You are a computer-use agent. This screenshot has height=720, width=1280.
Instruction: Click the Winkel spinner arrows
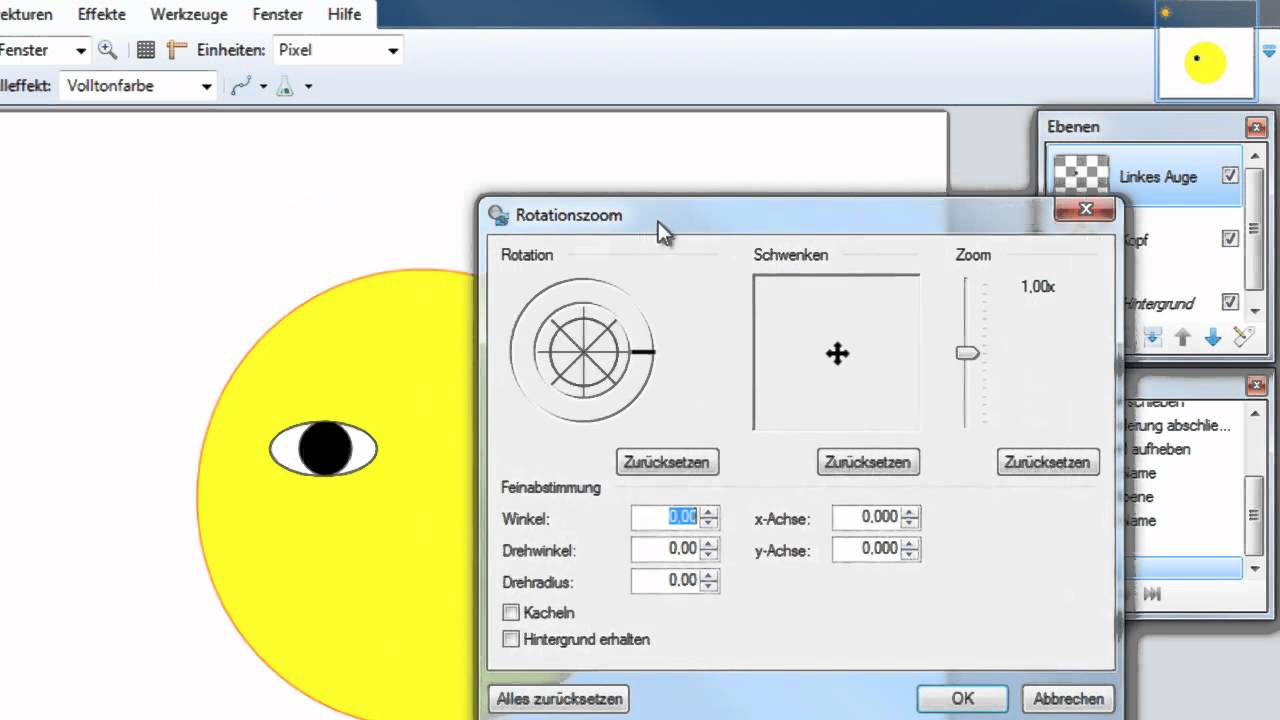(x=709, y=517)
